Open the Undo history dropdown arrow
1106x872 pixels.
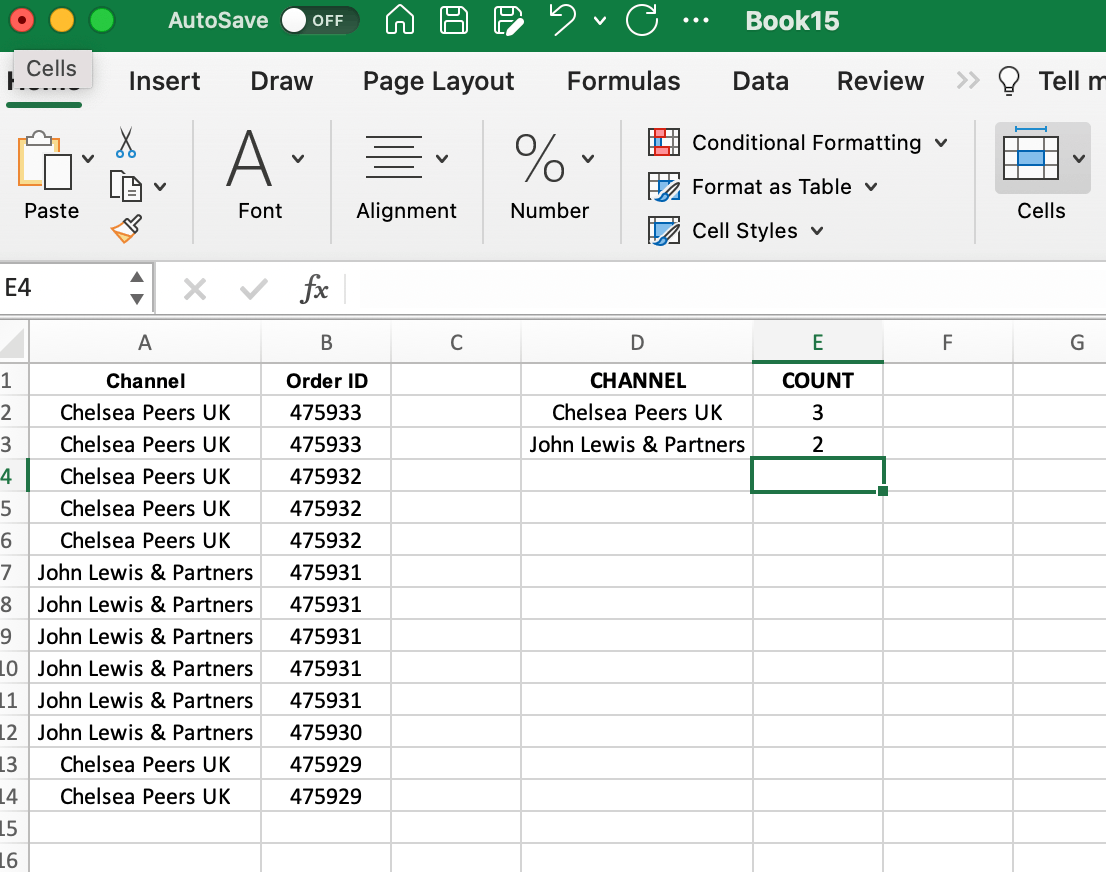[600, 21]
